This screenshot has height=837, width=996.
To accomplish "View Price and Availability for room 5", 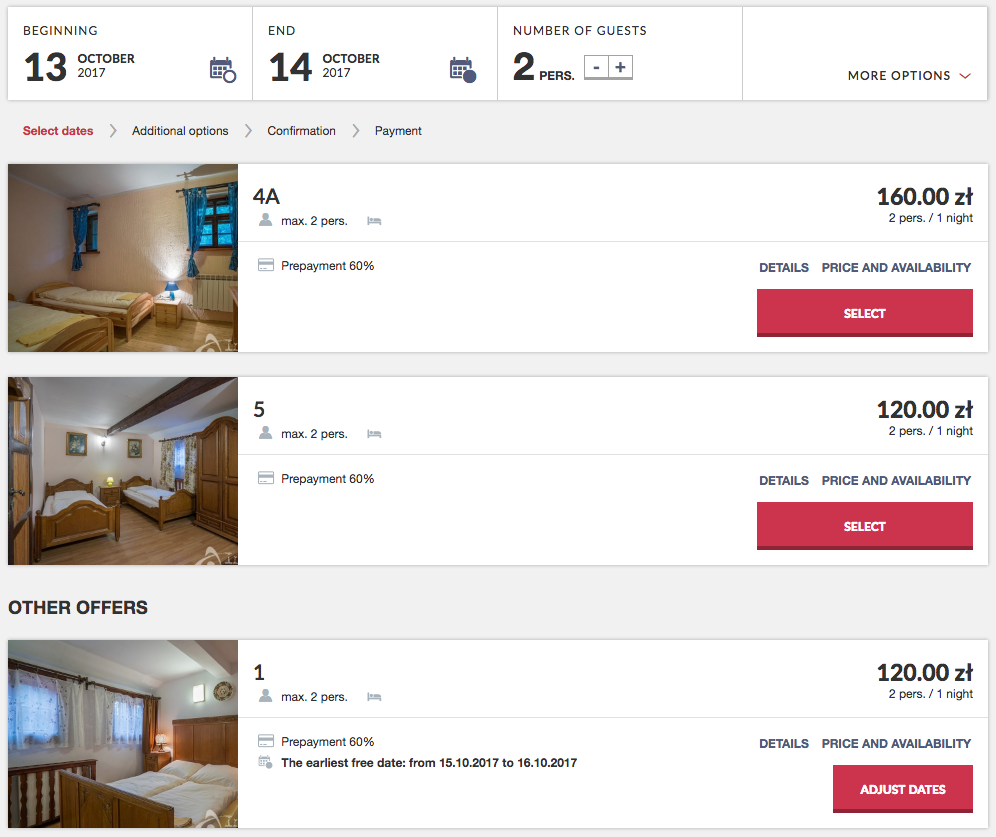I will click(x=896, y=481).
